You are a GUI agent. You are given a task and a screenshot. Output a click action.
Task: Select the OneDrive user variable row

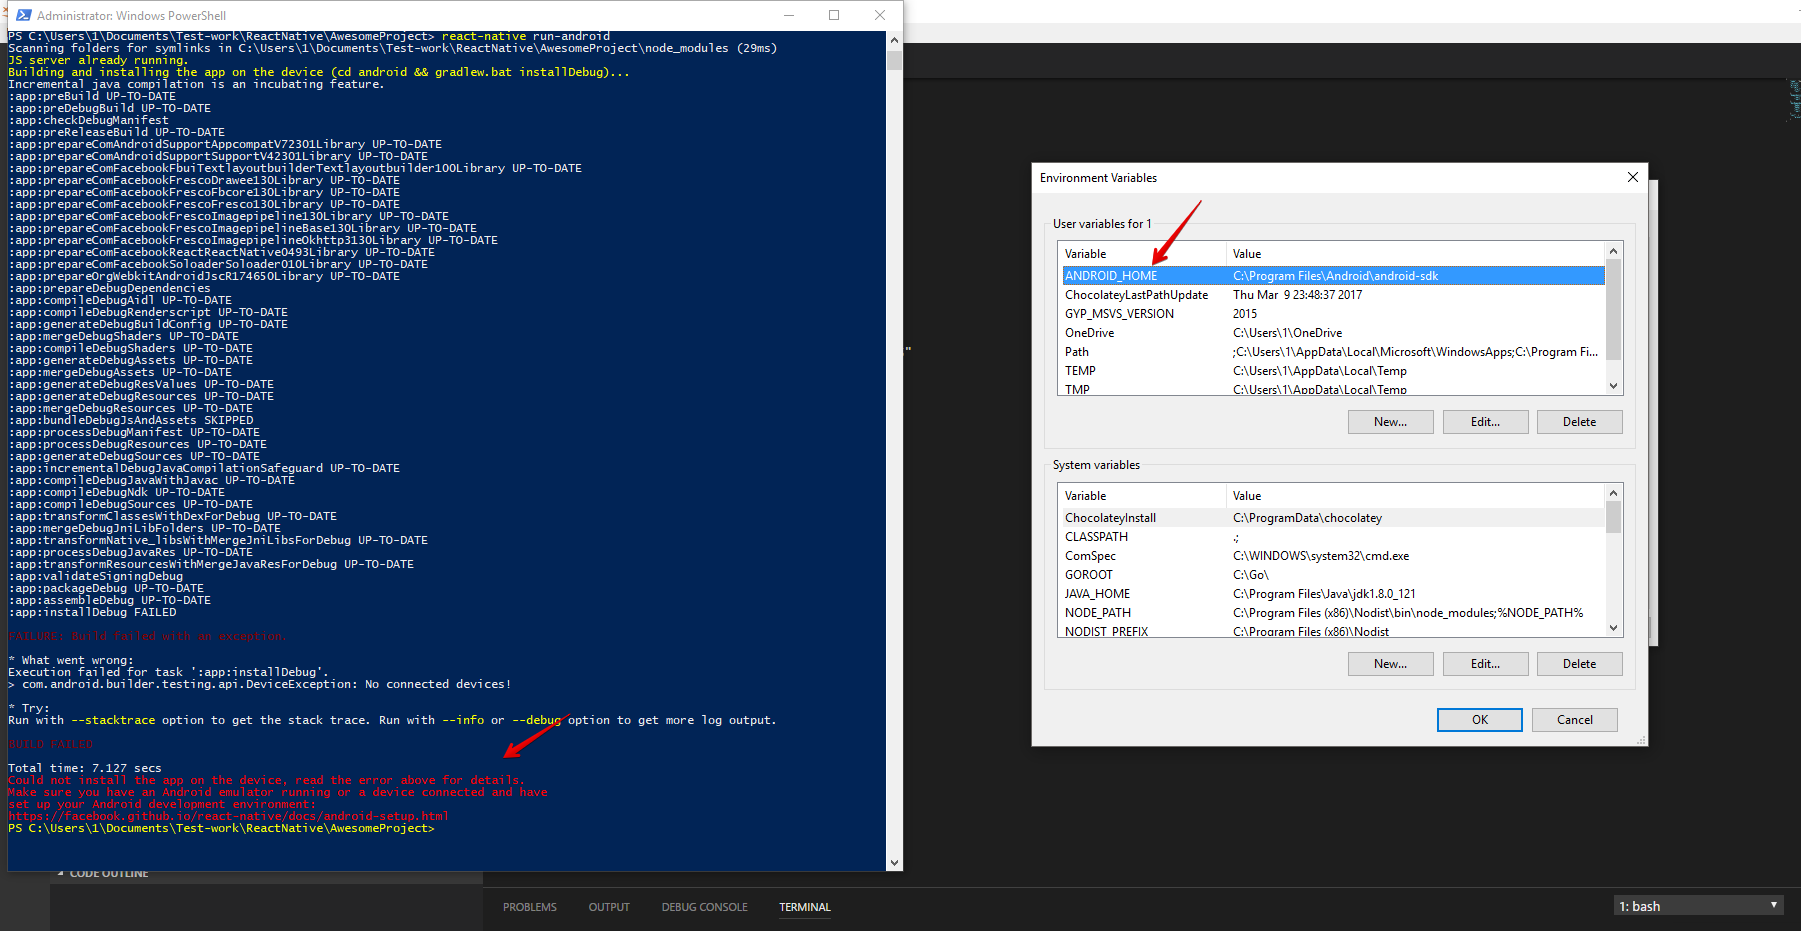(x=1333, y=333)
